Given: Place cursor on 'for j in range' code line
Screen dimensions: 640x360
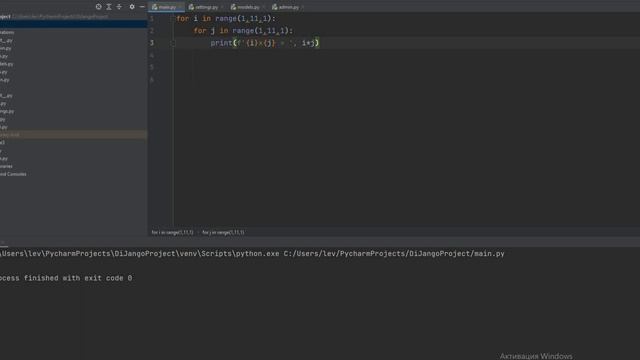Looking at the screenshot, I should (x=243, y=31).
